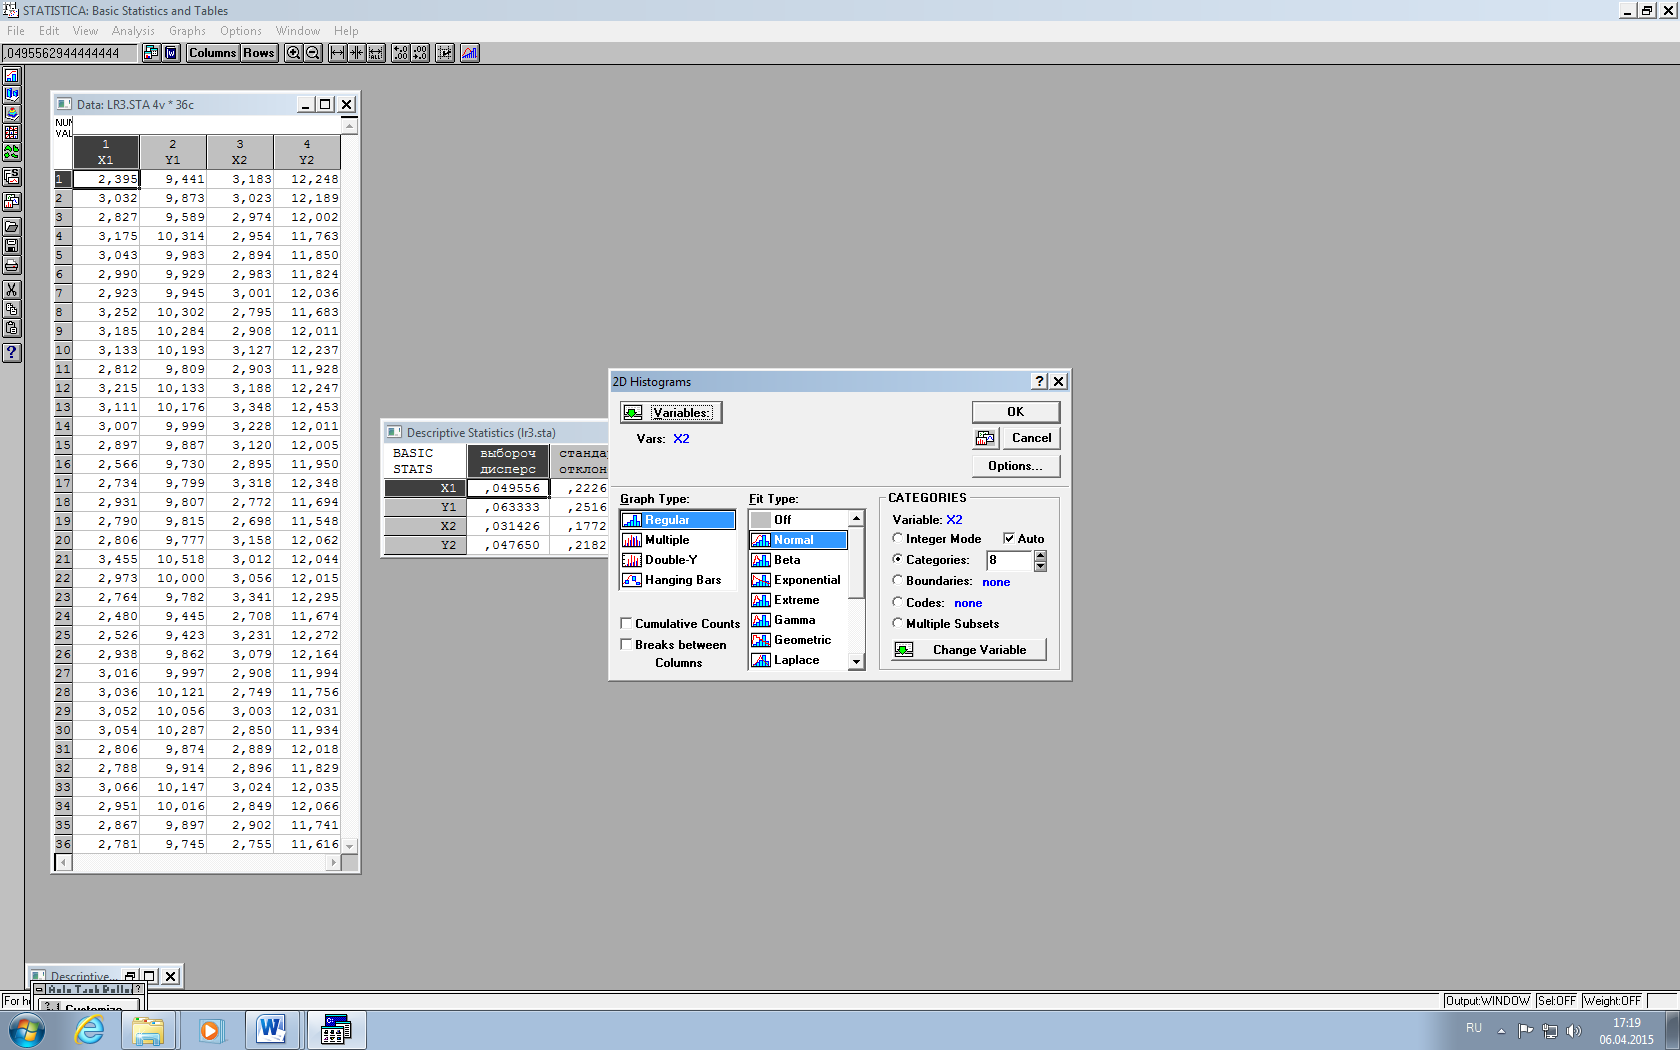This screenshot has width=1680, height=1050.
Task: Toggle the Auto checkbox
Action: click(1009, 538)
